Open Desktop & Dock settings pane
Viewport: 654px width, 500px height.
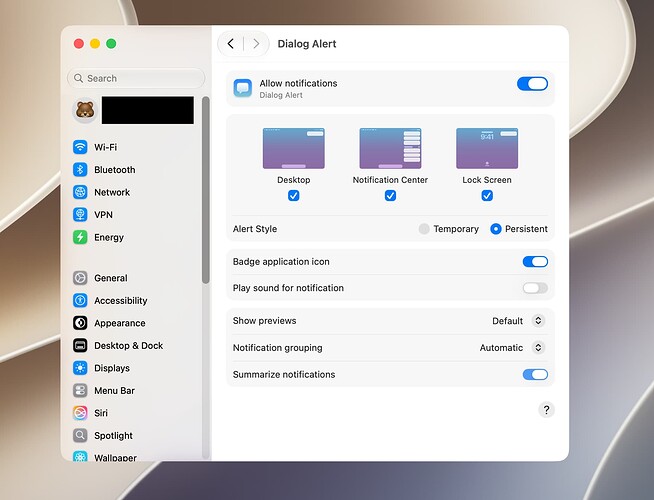(x=136, y=345)
